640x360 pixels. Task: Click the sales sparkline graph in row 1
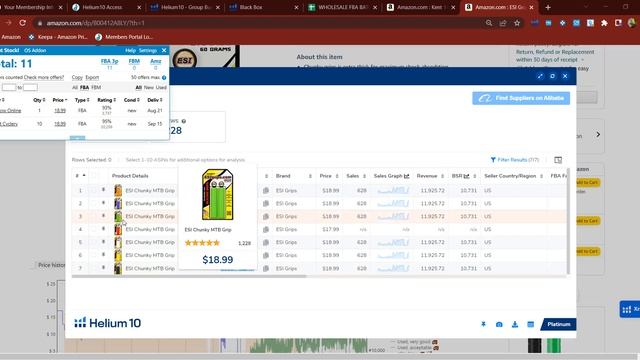[393, 190]
